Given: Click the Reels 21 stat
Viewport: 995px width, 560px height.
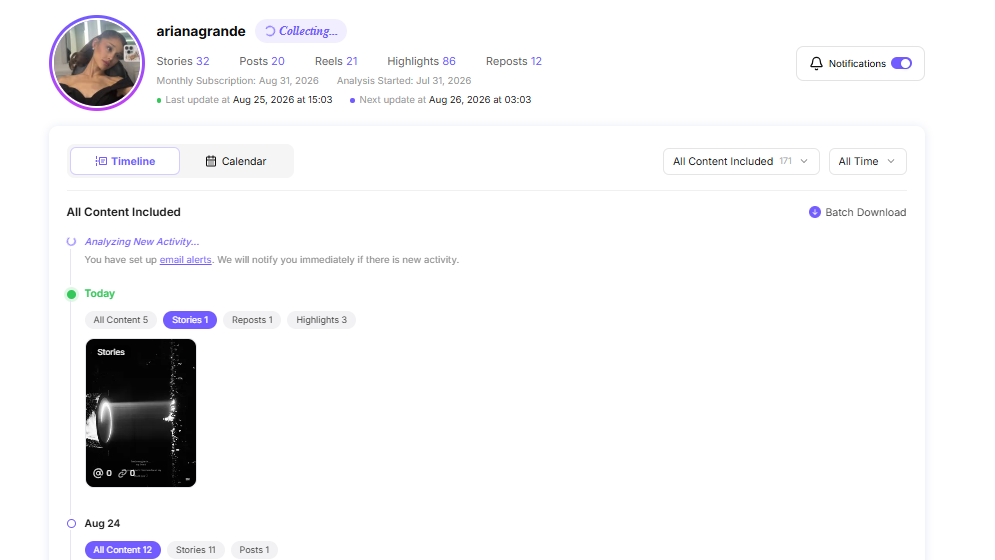Looking at the screenshot, I should click(x=336, y=61).
